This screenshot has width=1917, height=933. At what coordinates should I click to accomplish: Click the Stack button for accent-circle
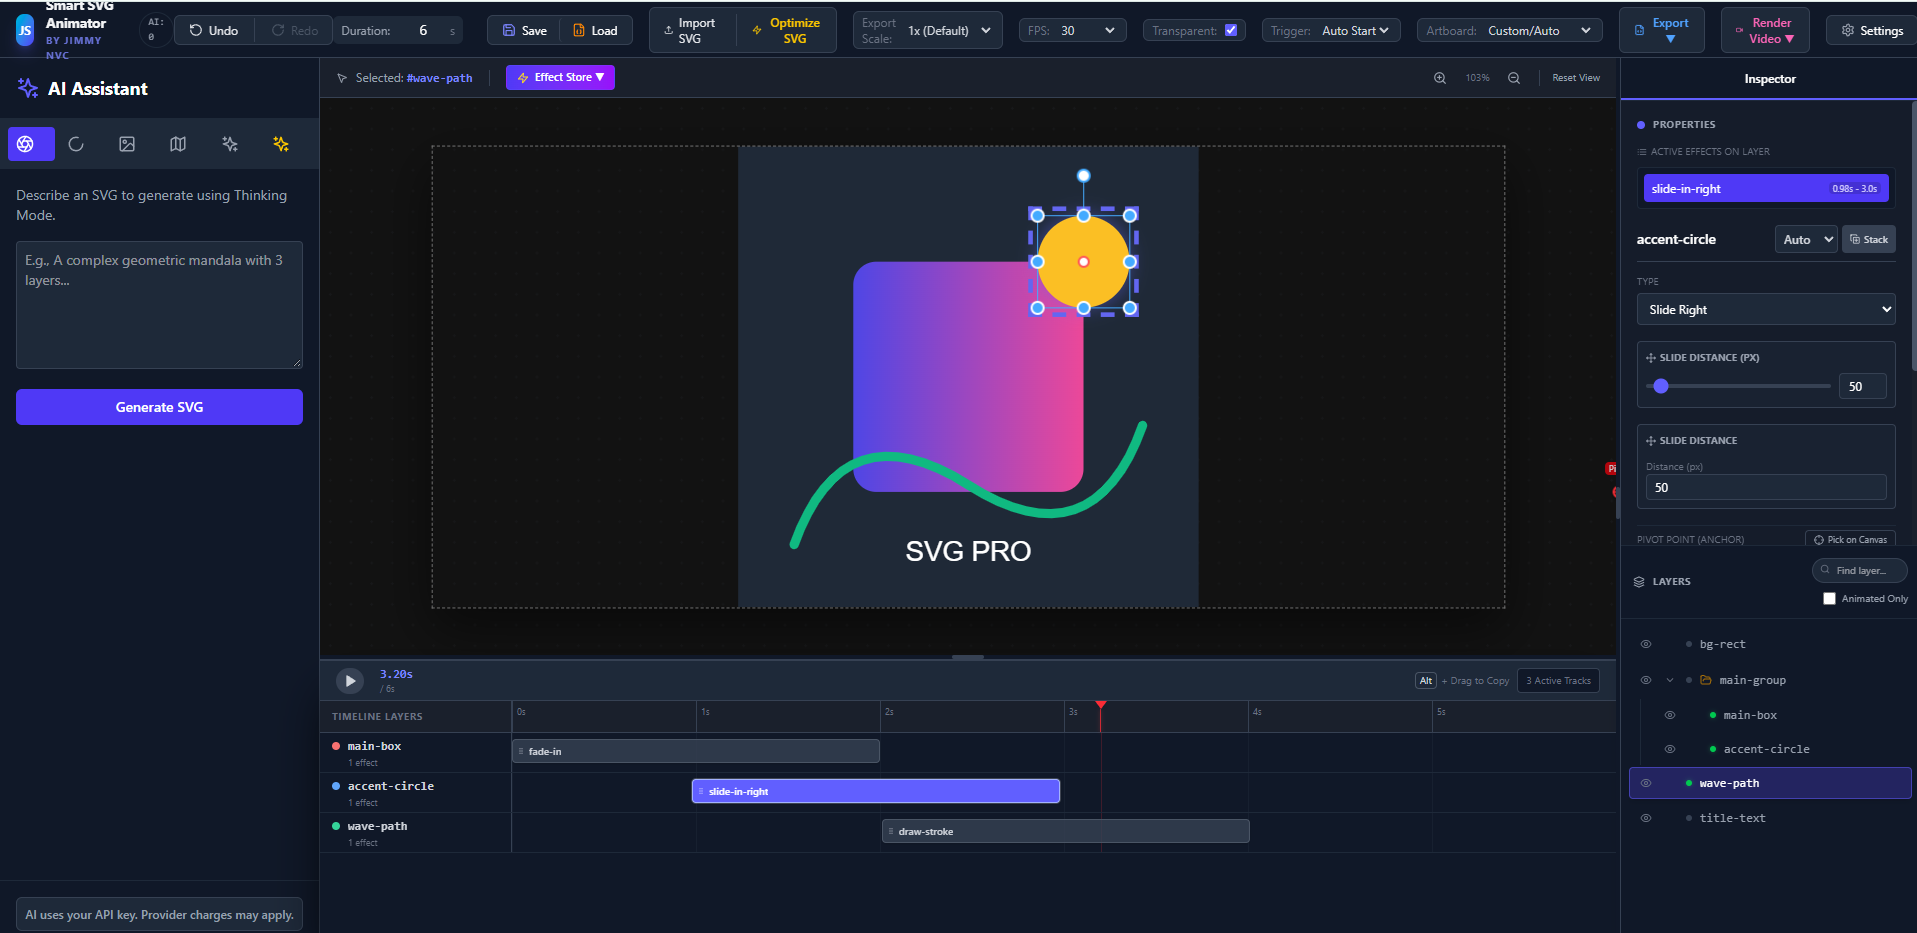(x=1869, y=240)
